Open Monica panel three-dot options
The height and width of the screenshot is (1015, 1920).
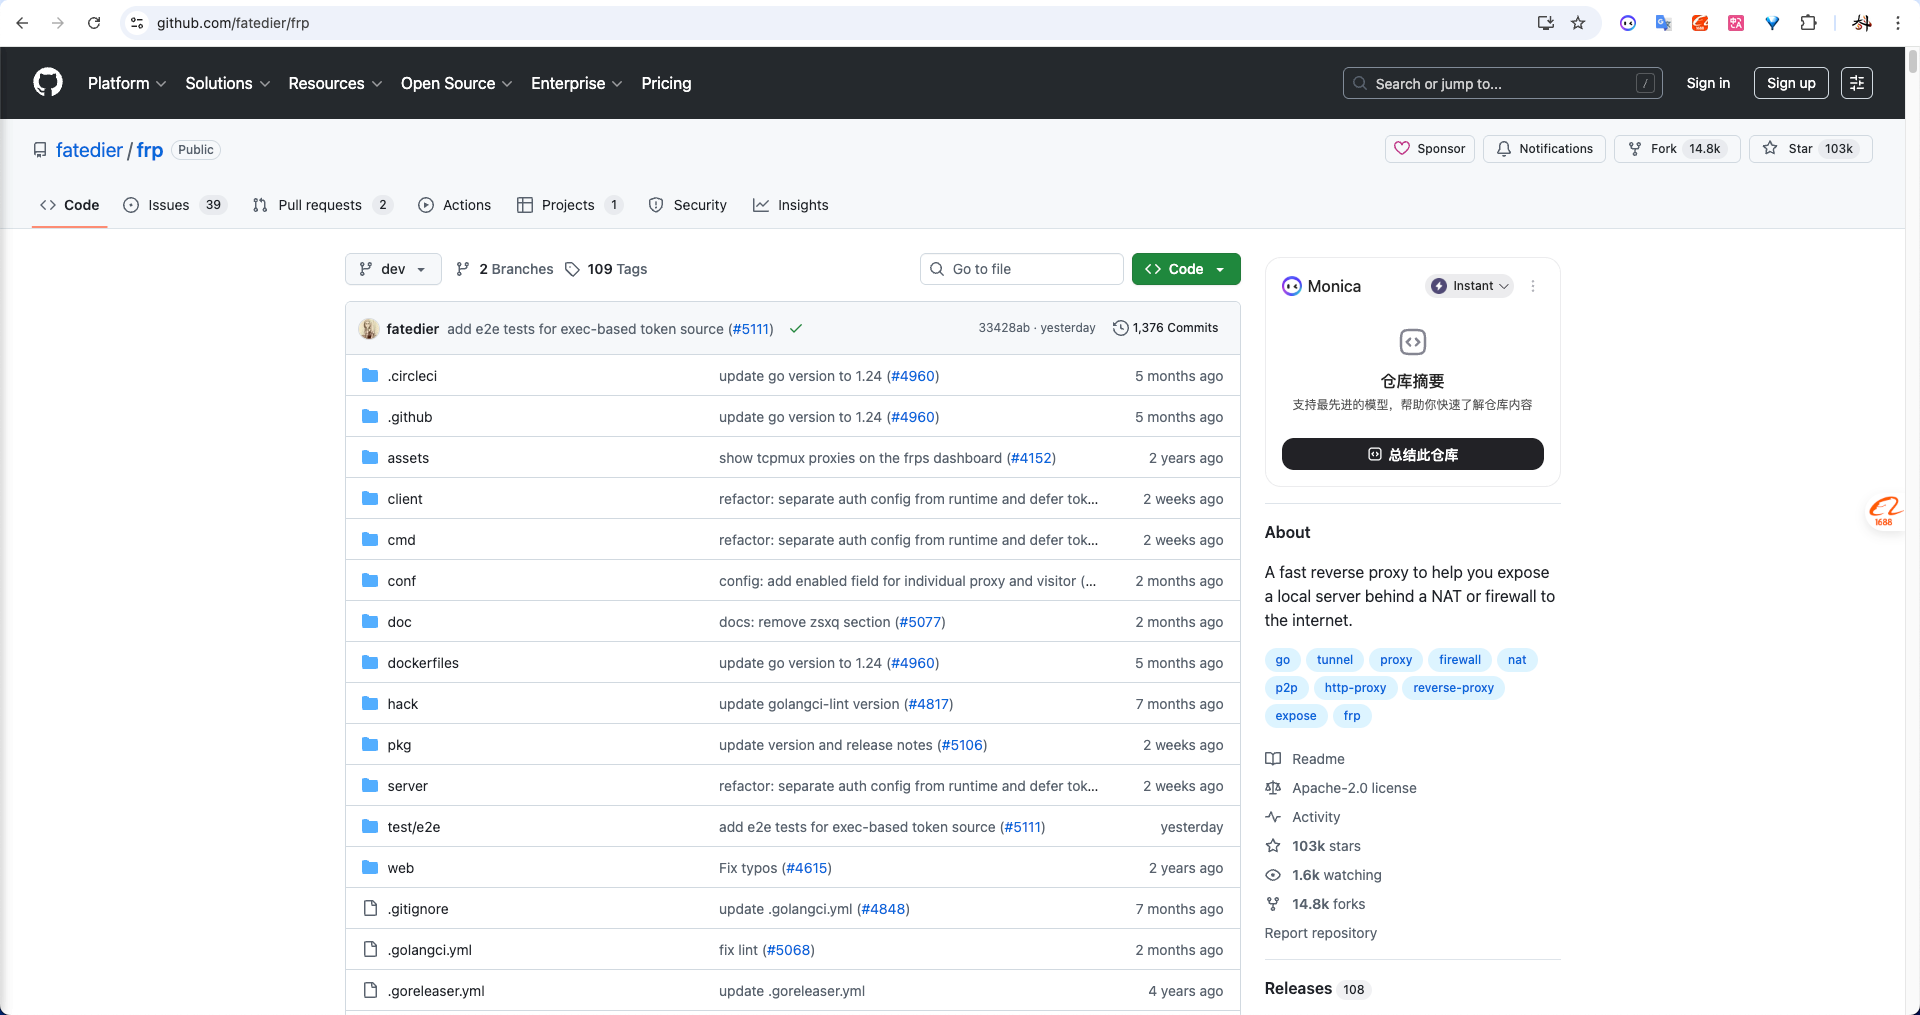tap(1533, 286)
